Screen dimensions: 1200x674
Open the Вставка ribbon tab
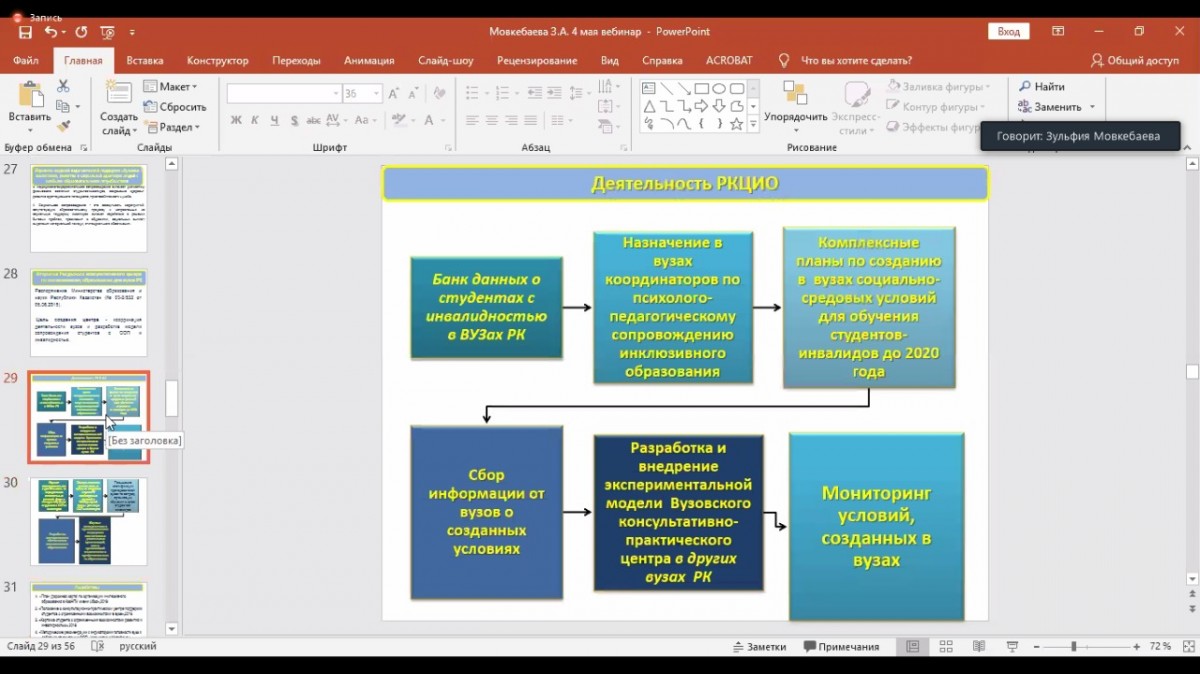[145, 60]
